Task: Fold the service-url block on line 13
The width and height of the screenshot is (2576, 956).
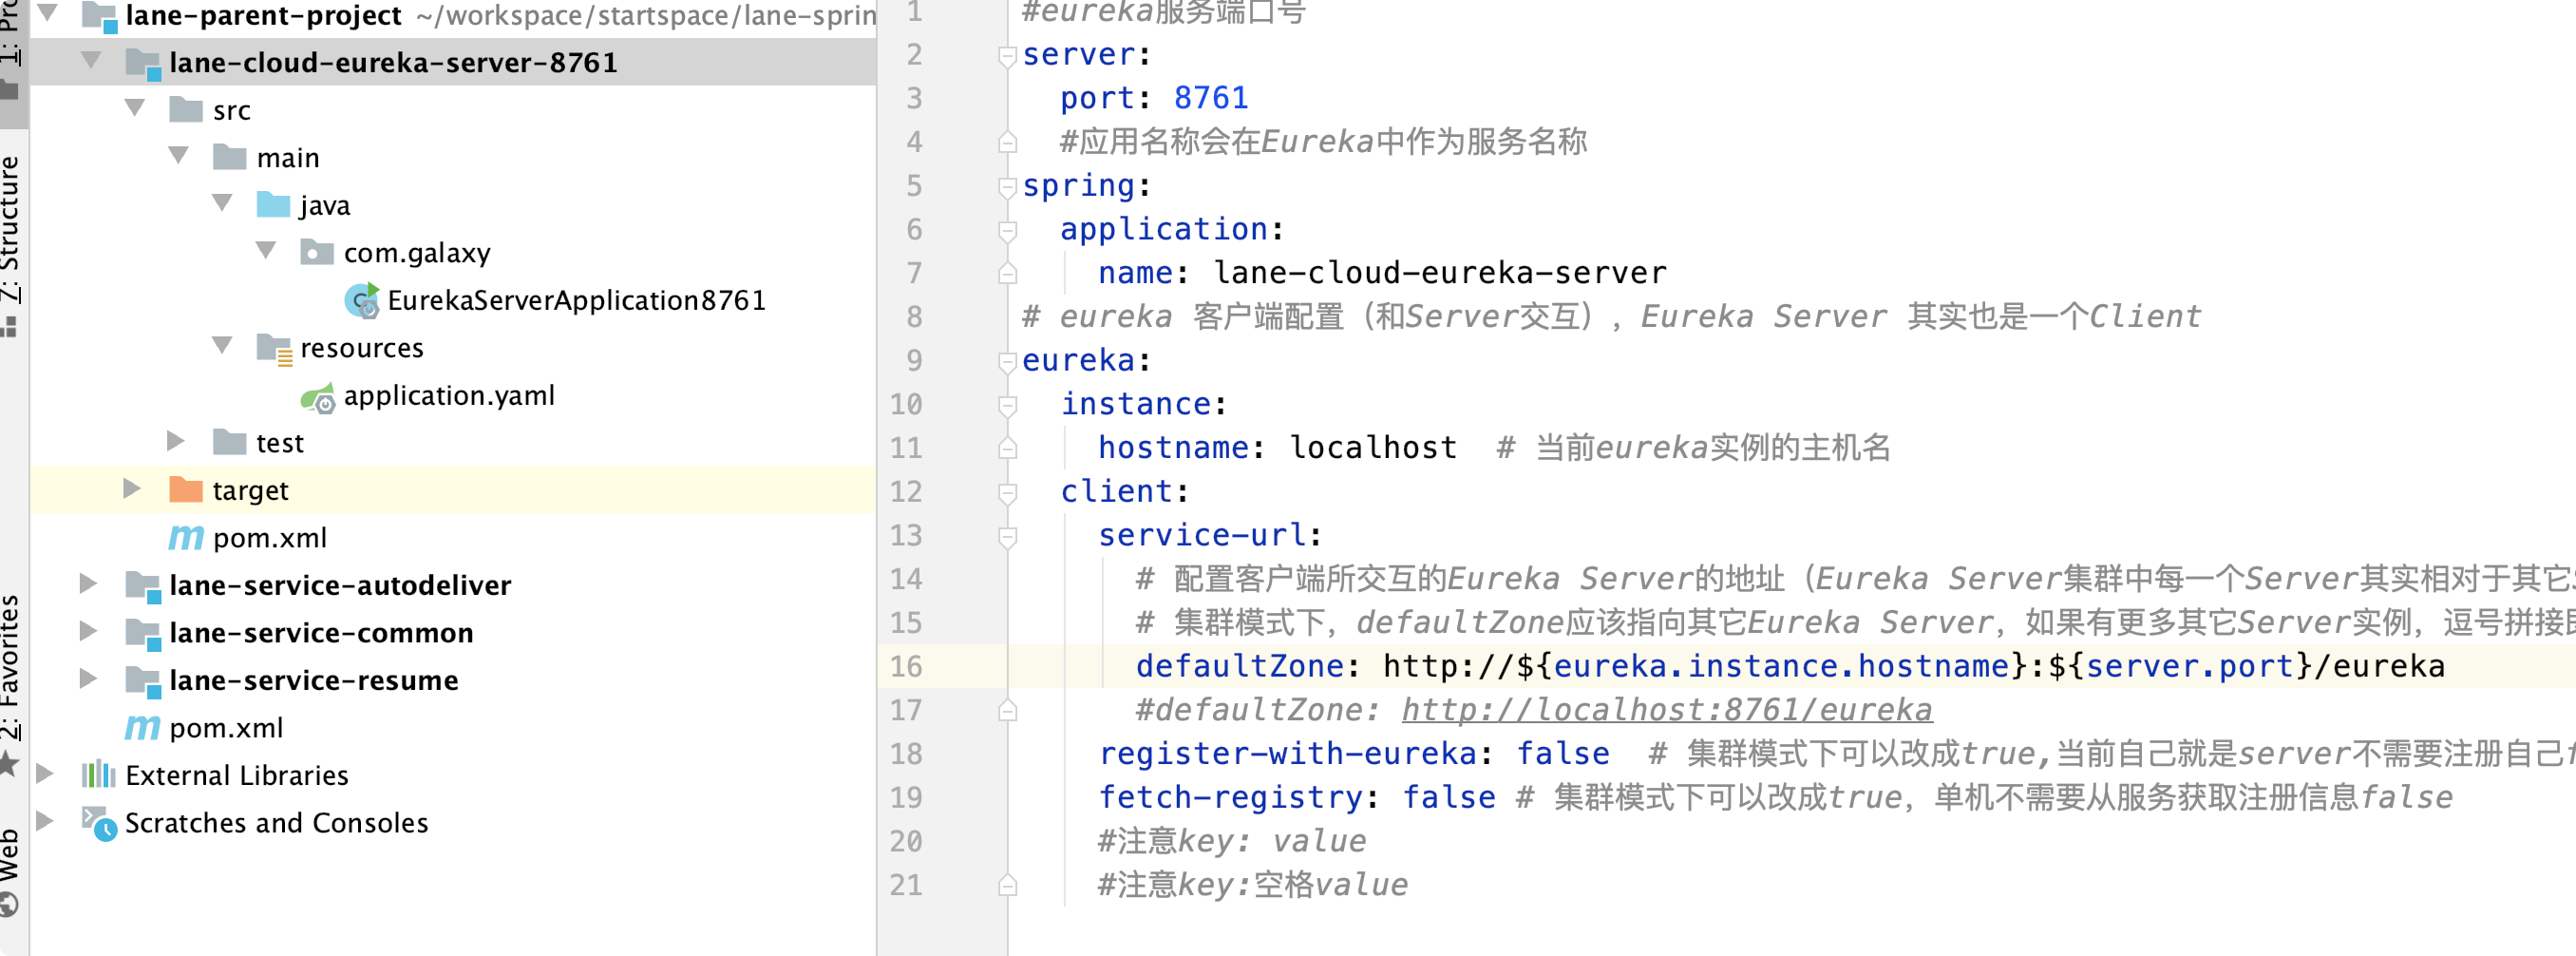Action: 1007,537
